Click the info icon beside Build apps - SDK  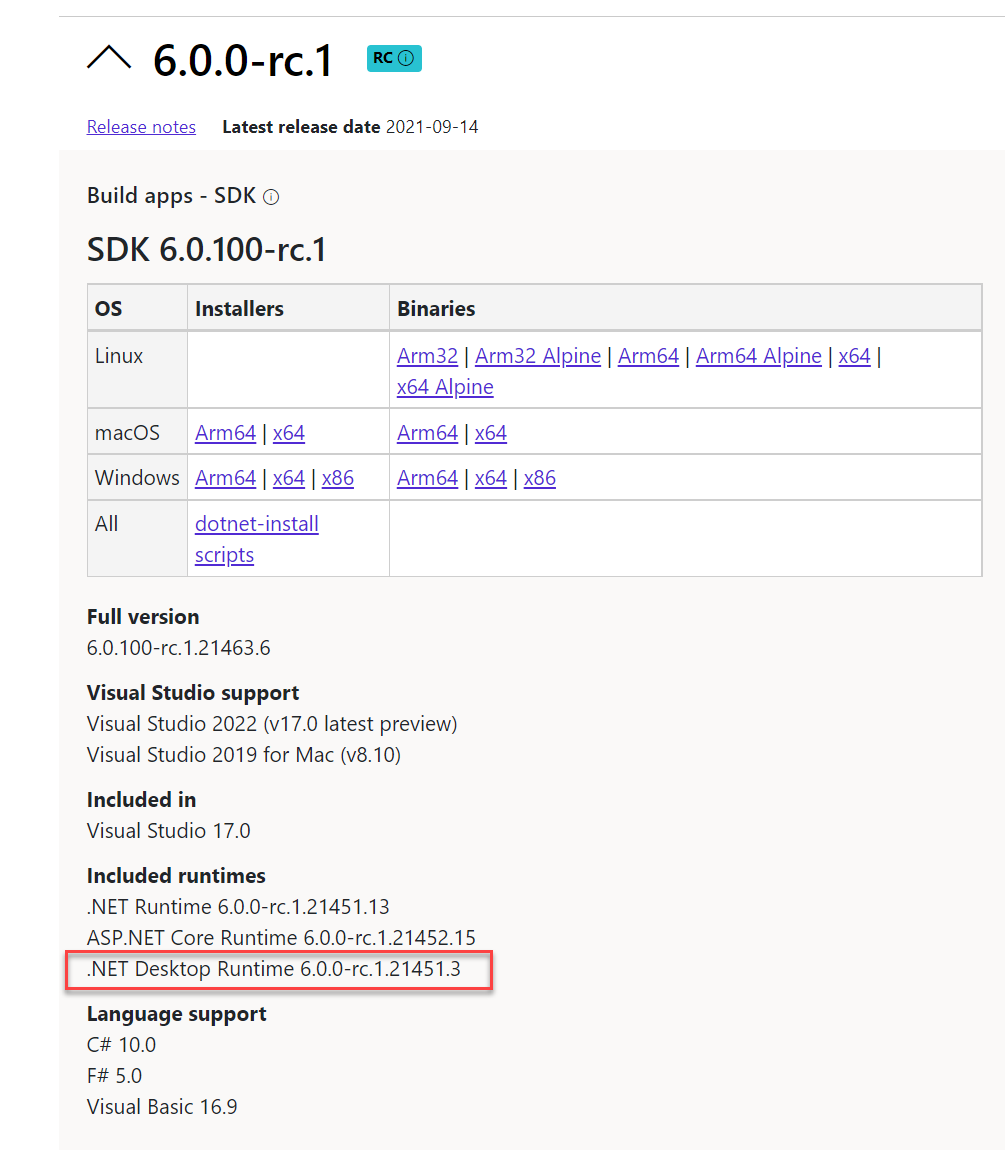[x=271, y=197]
